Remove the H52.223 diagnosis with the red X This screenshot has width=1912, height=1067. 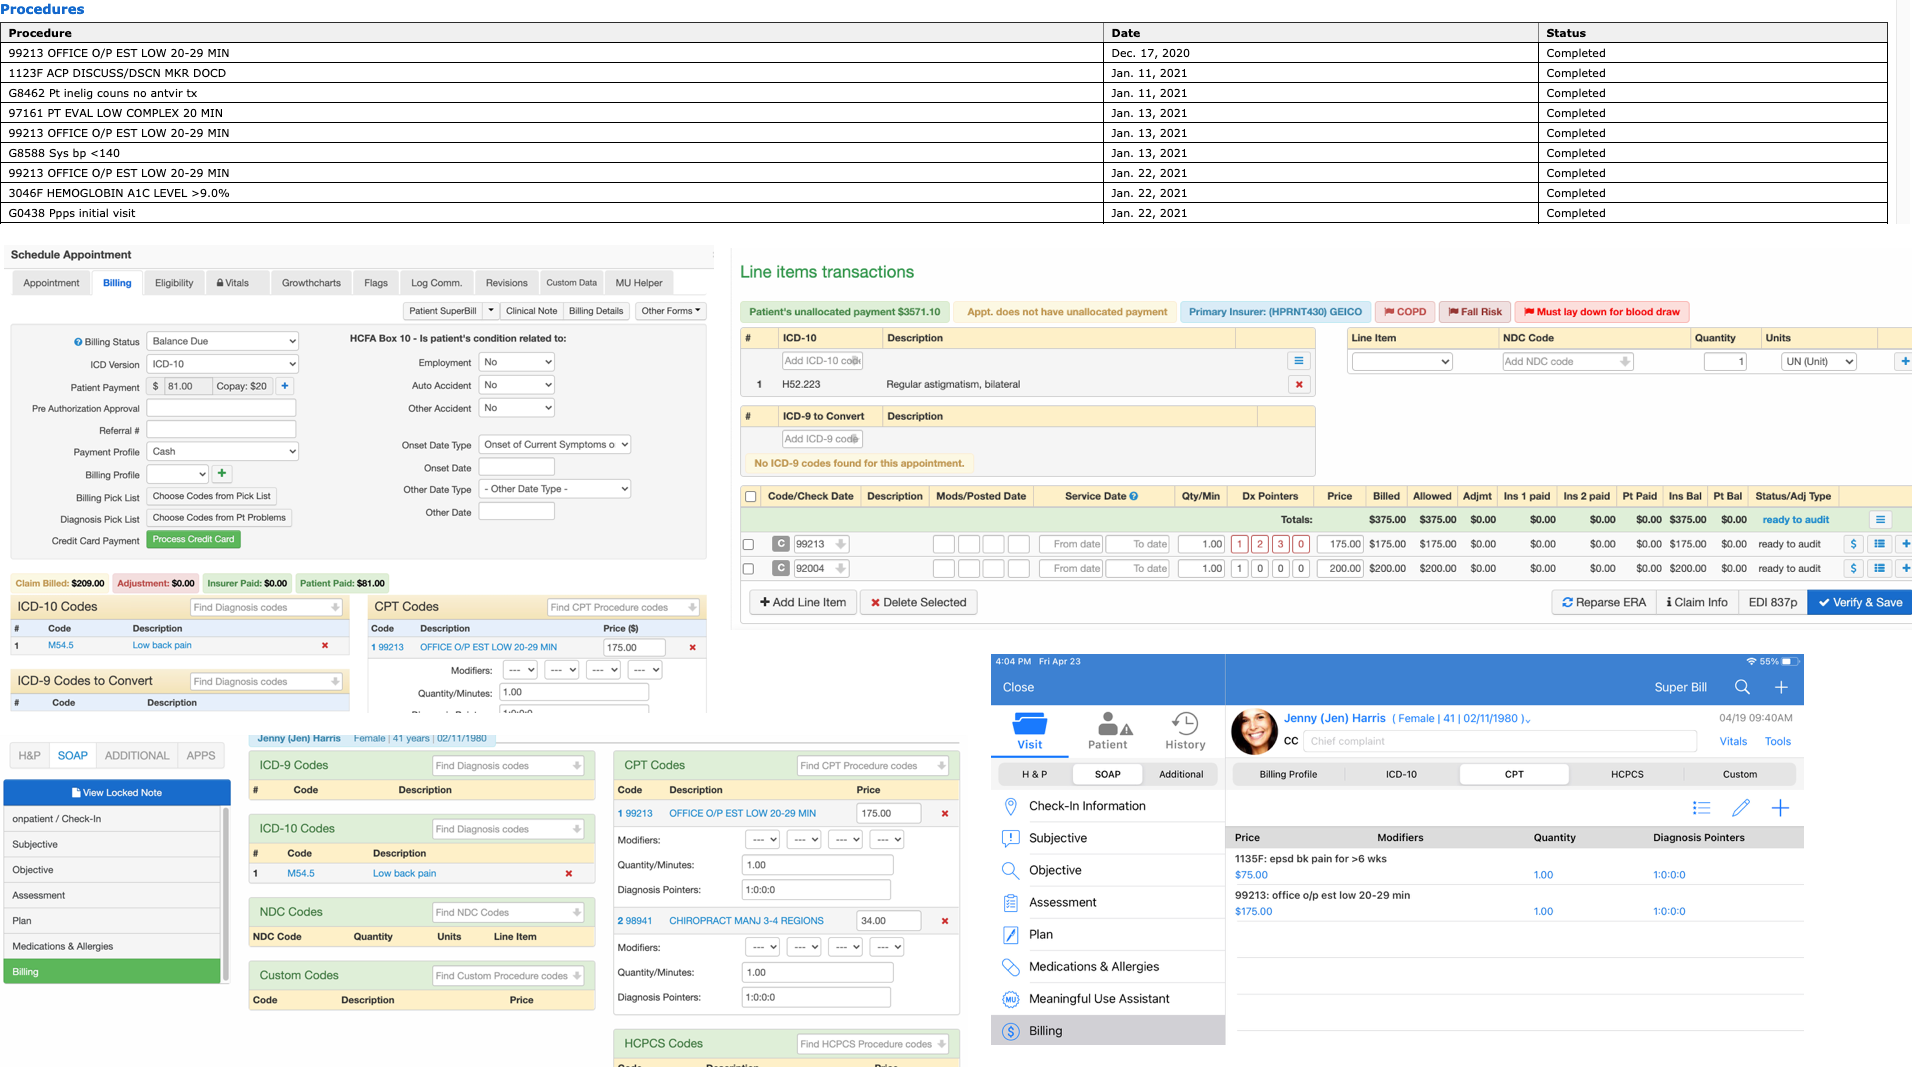[1299, 384]
